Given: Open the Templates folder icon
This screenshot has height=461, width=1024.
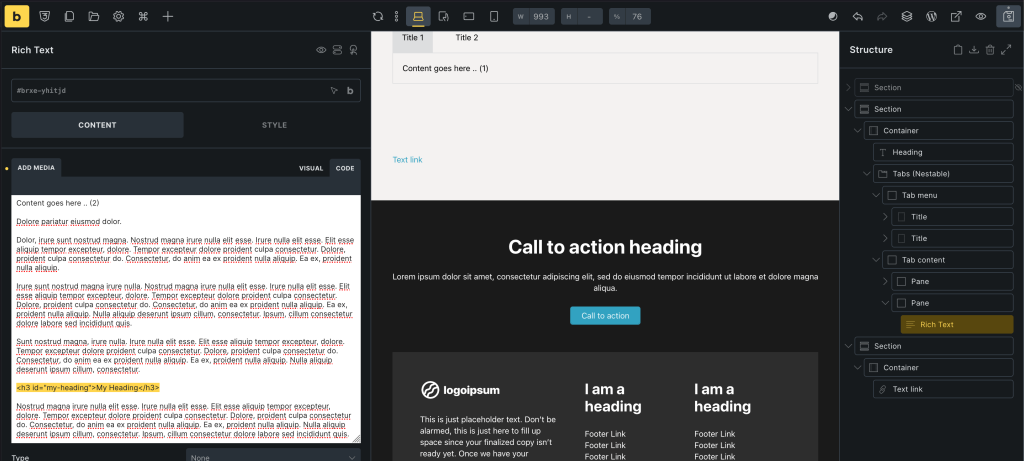Looking at the screenshot, I should click(x=93, y=16).
